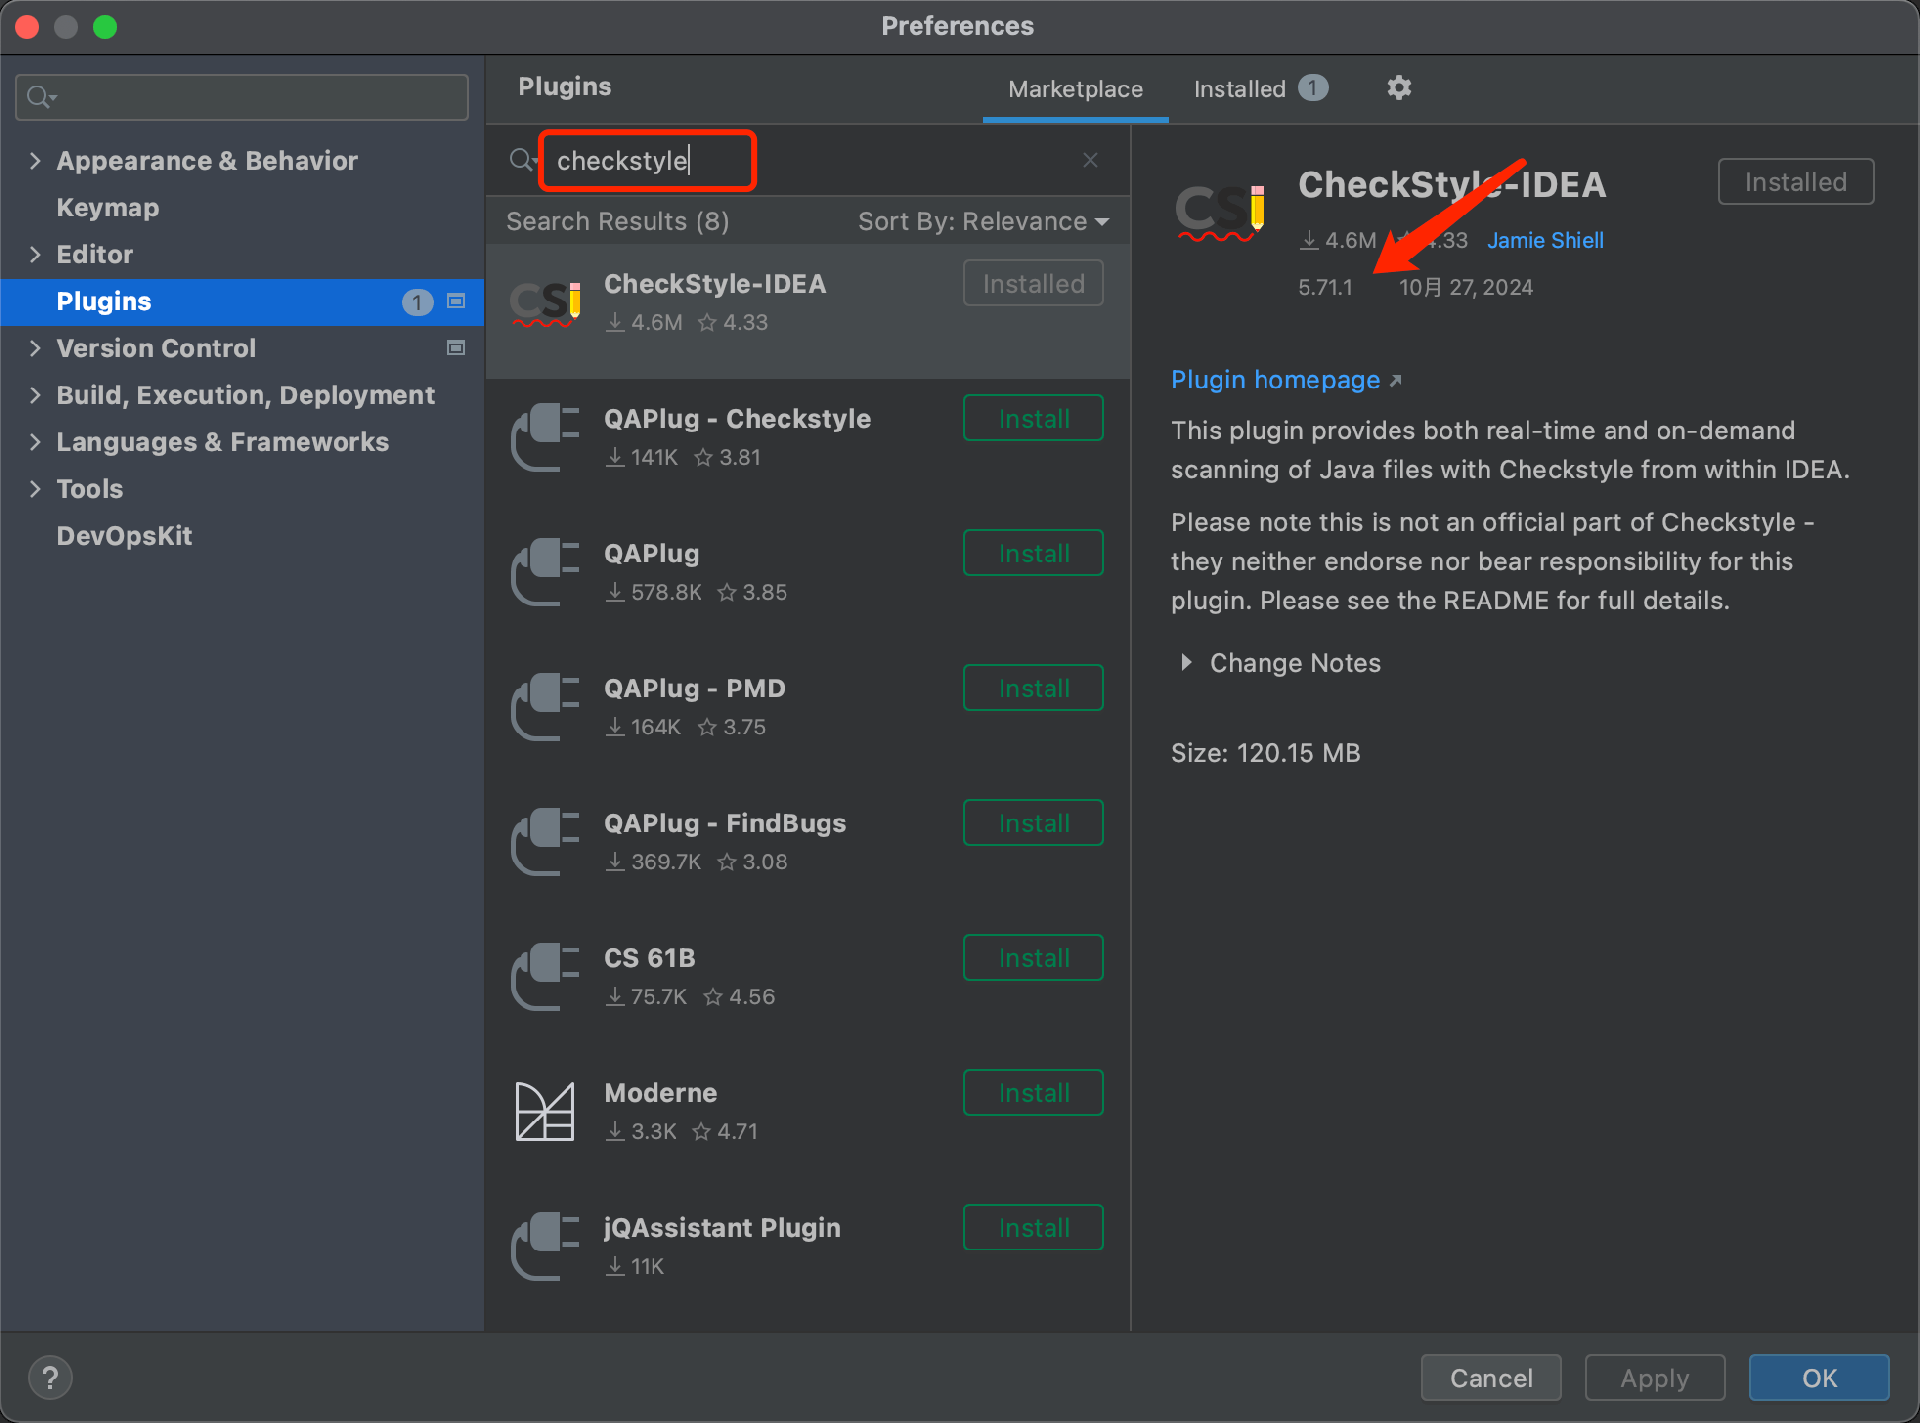Click the Moderne plugin logo icon

545,1111
